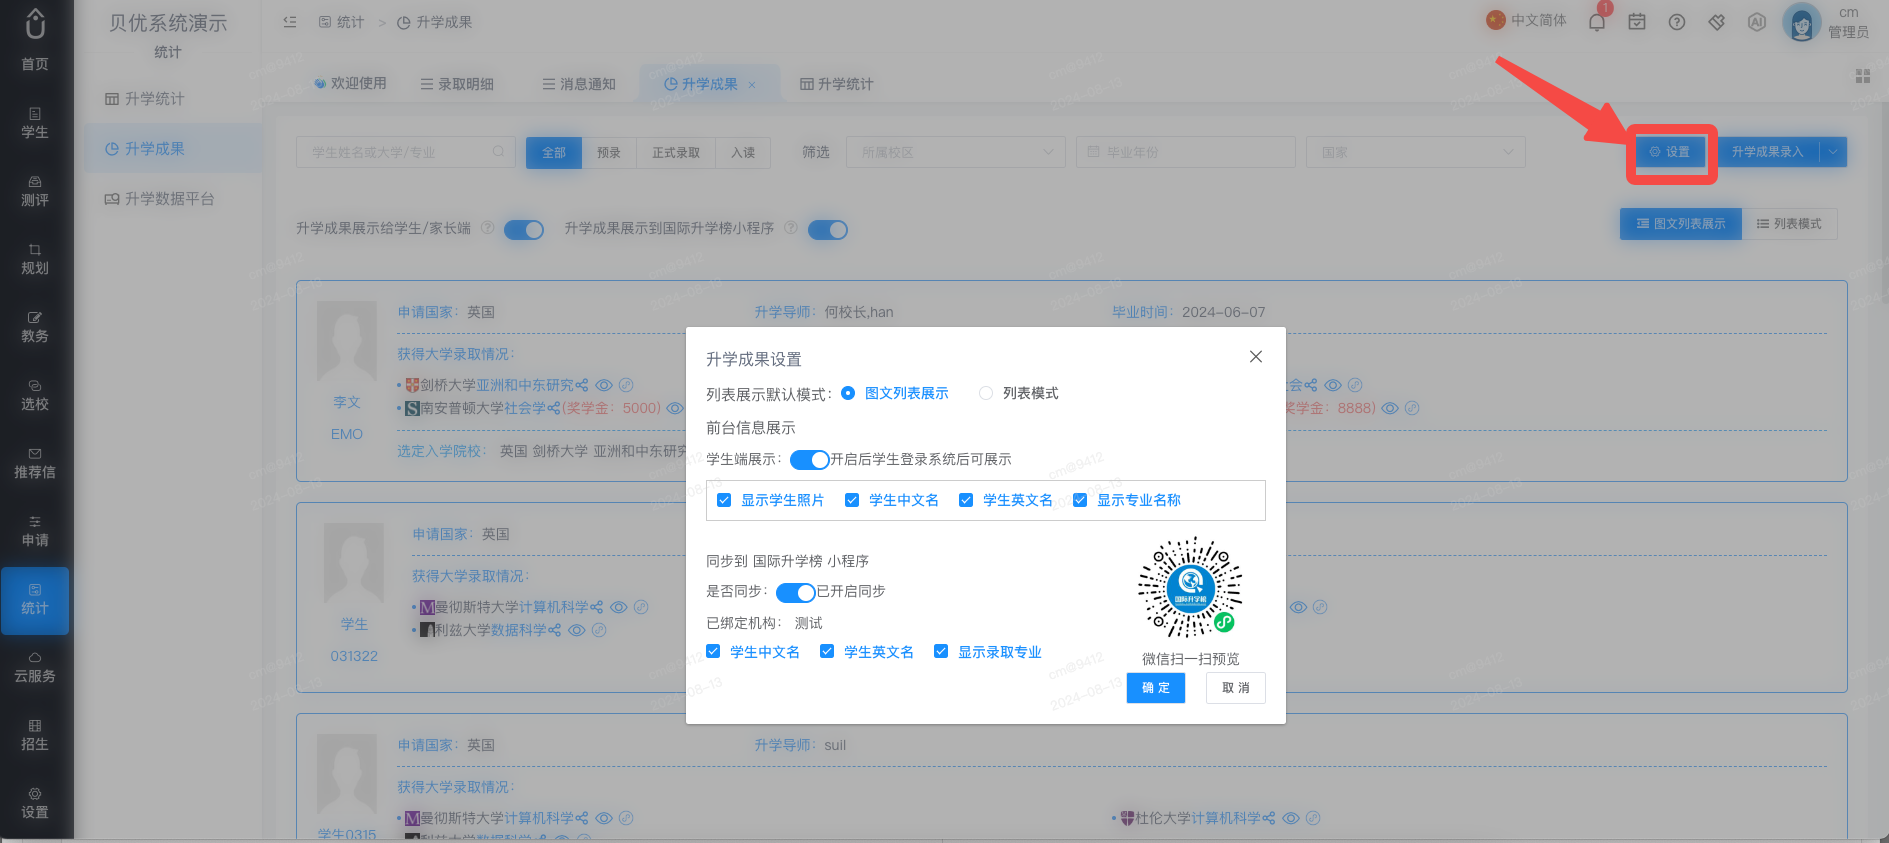Turn off the 是否同步 switch
The image size is (1889, 843).
point(795,592)
